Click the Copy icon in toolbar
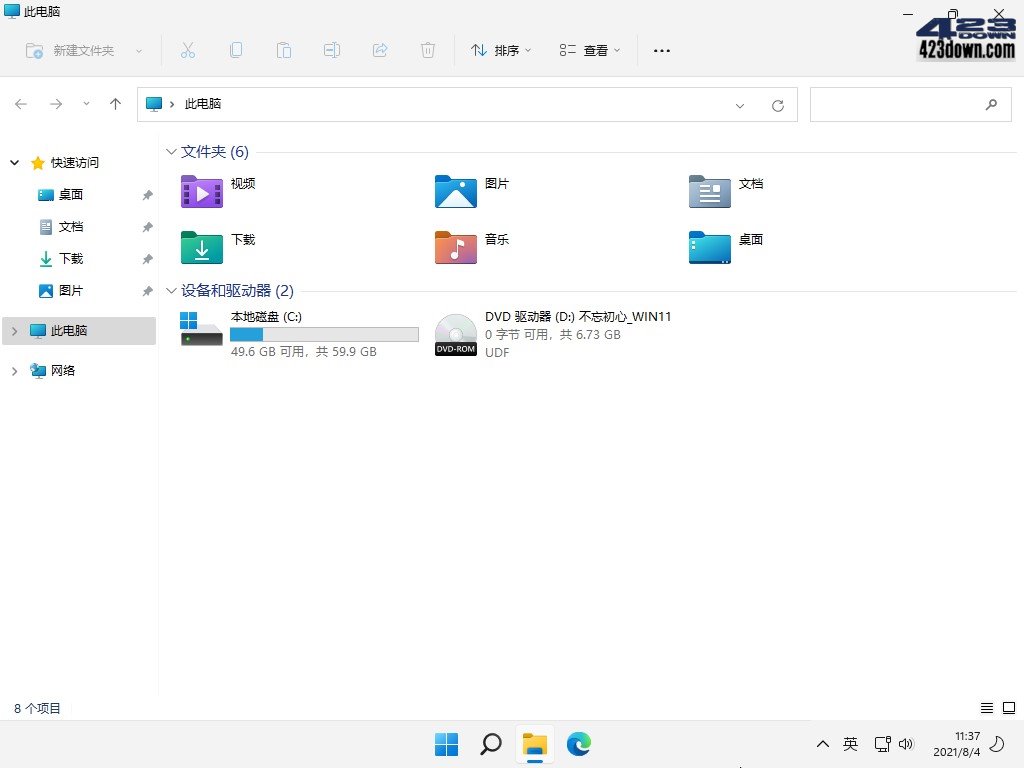 pyautogui.click(x=236, y=50)
